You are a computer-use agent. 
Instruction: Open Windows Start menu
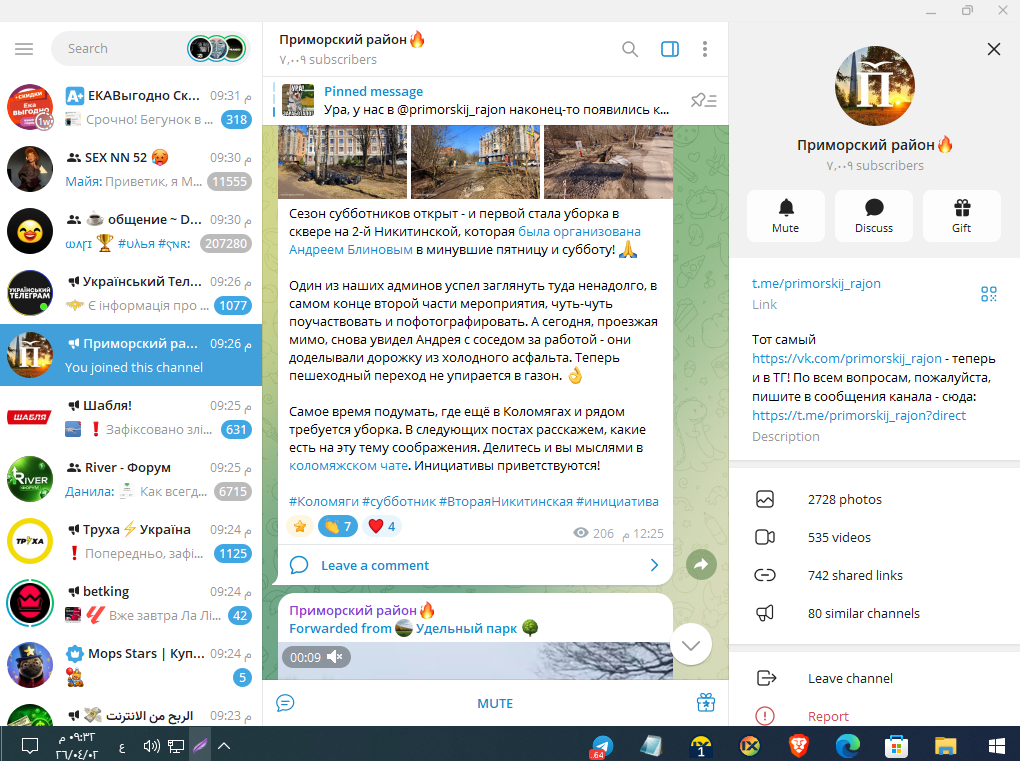pyautogui.click(x=996, y=746)
